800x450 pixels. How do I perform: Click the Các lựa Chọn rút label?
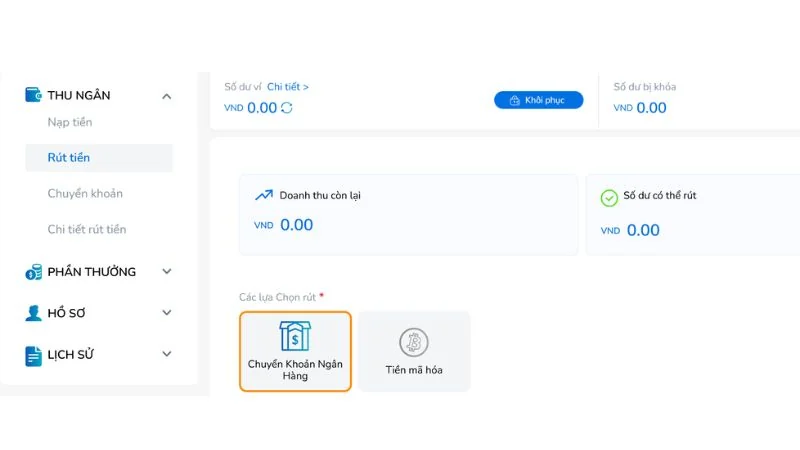point(278,297)
